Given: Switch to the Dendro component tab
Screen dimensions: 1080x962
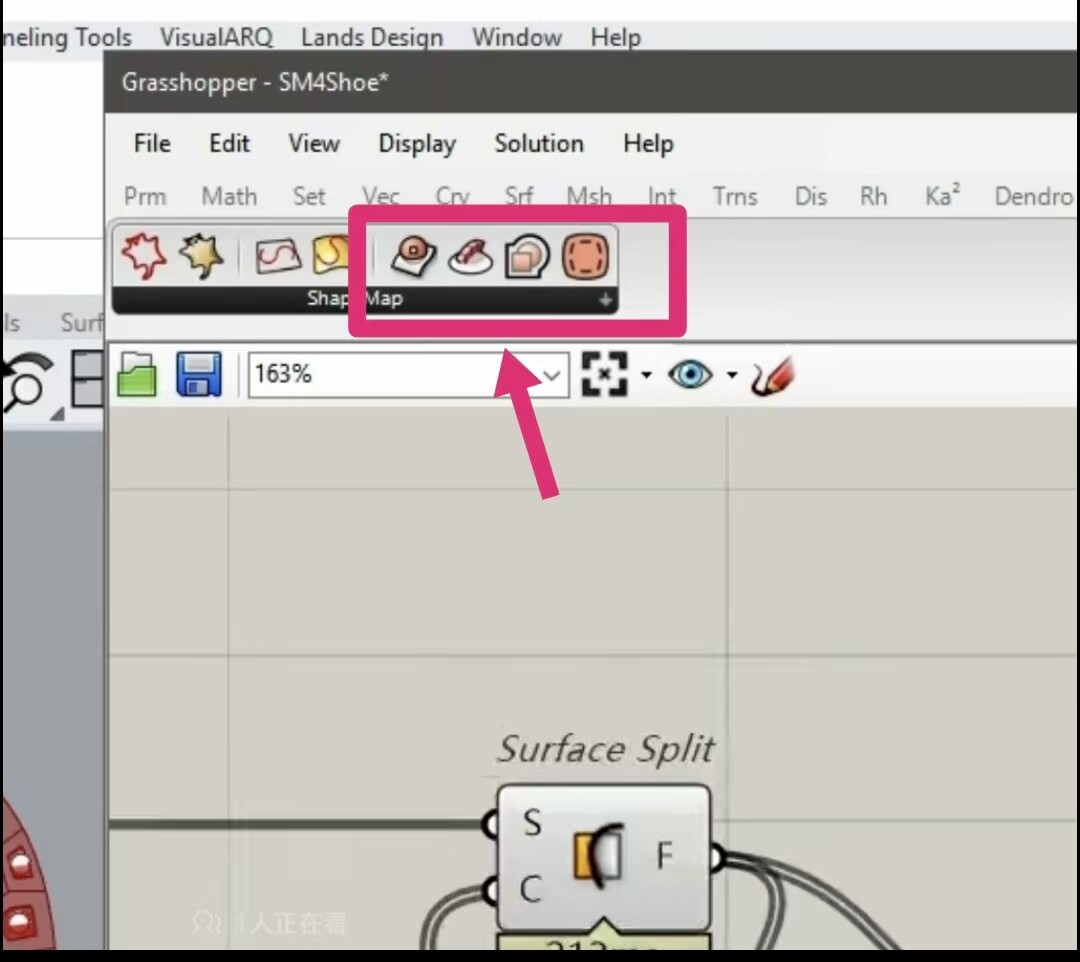Looking at the screenshot, I should [1033, 196].
